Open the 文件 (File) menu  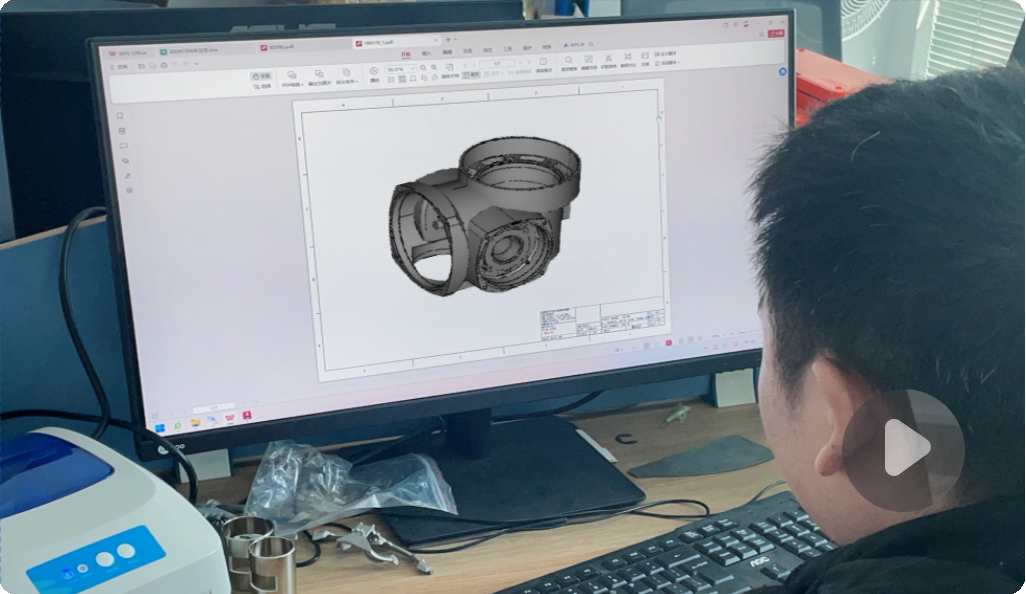tap(120, 67)
